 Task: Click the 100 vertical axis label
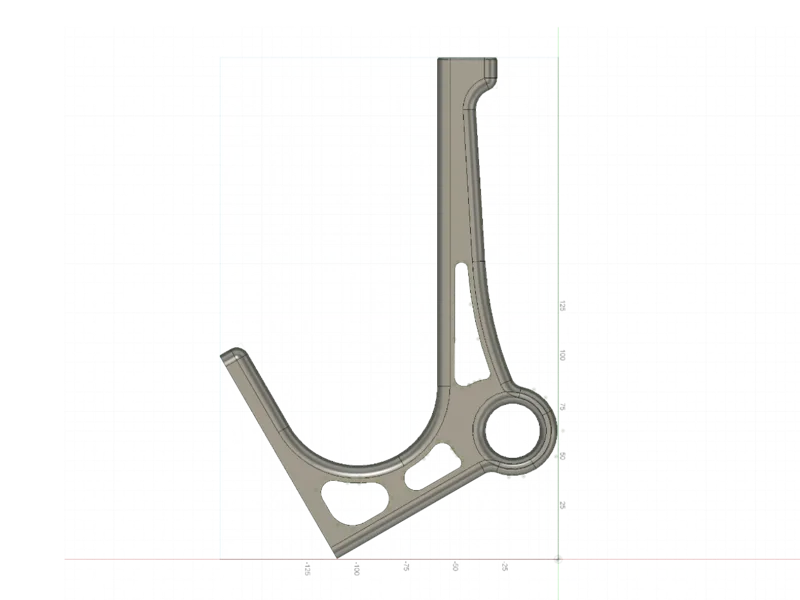click(562, 355)
